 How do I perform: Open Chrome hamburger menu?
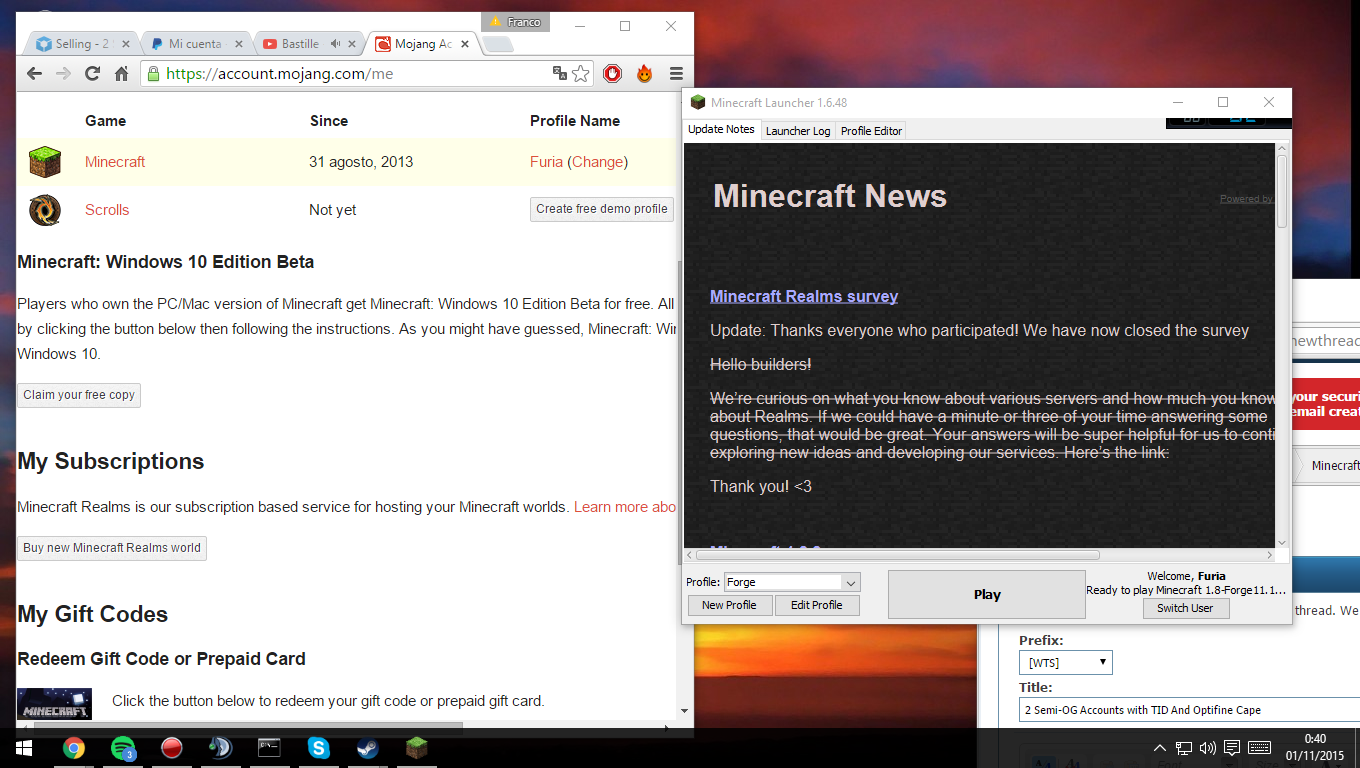(676, 73)
